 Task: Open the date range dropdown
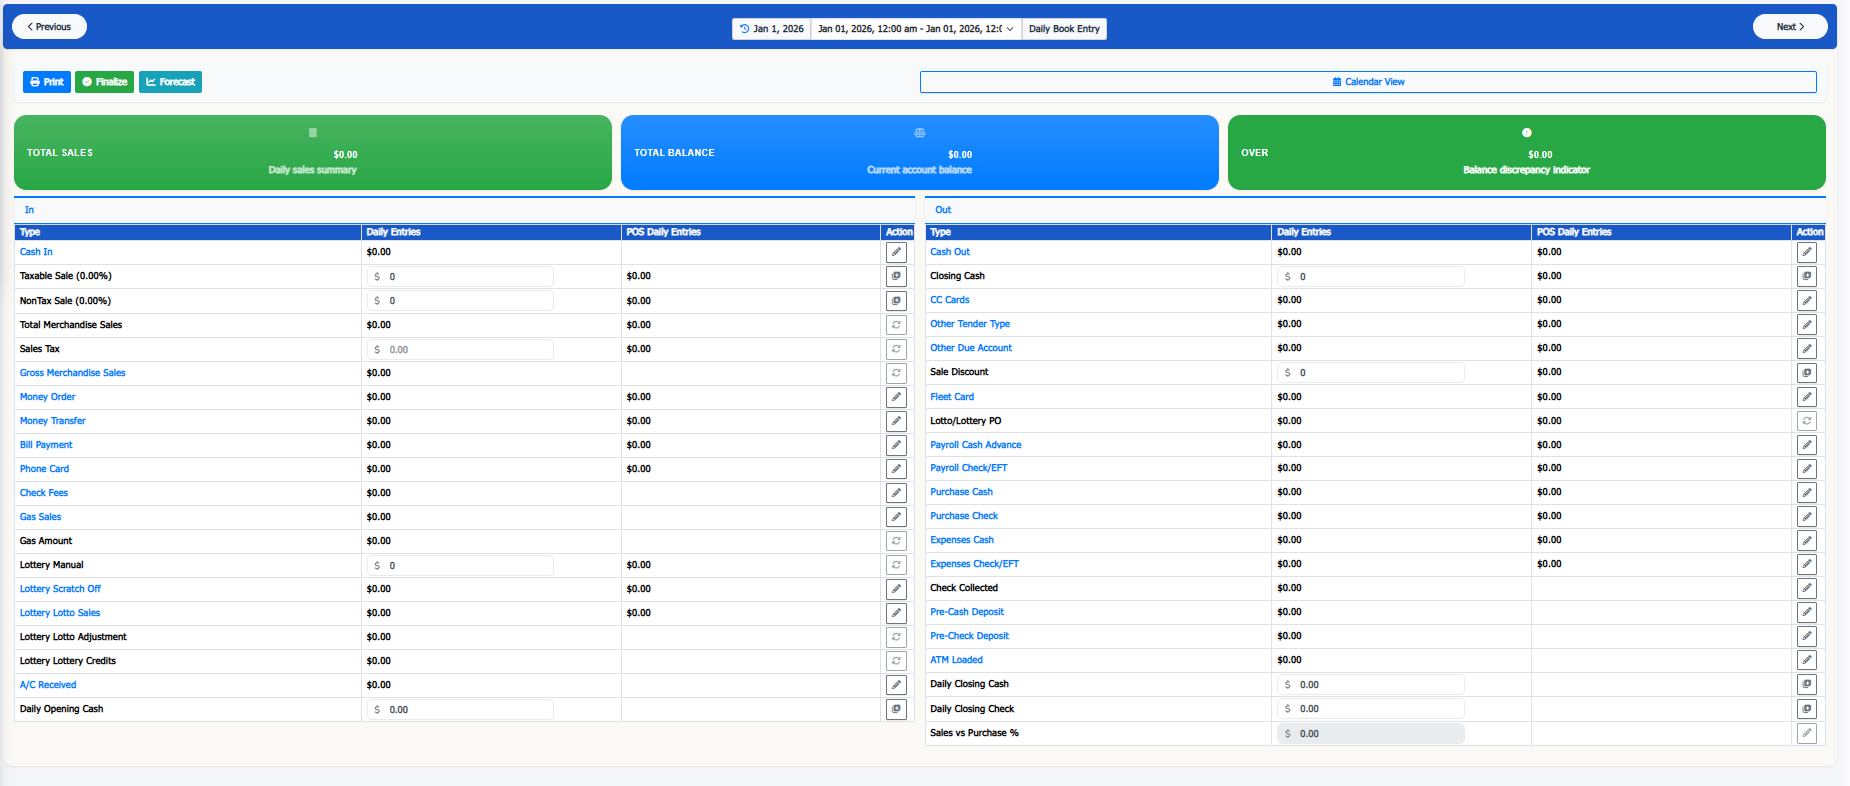(x=915, y=29)
